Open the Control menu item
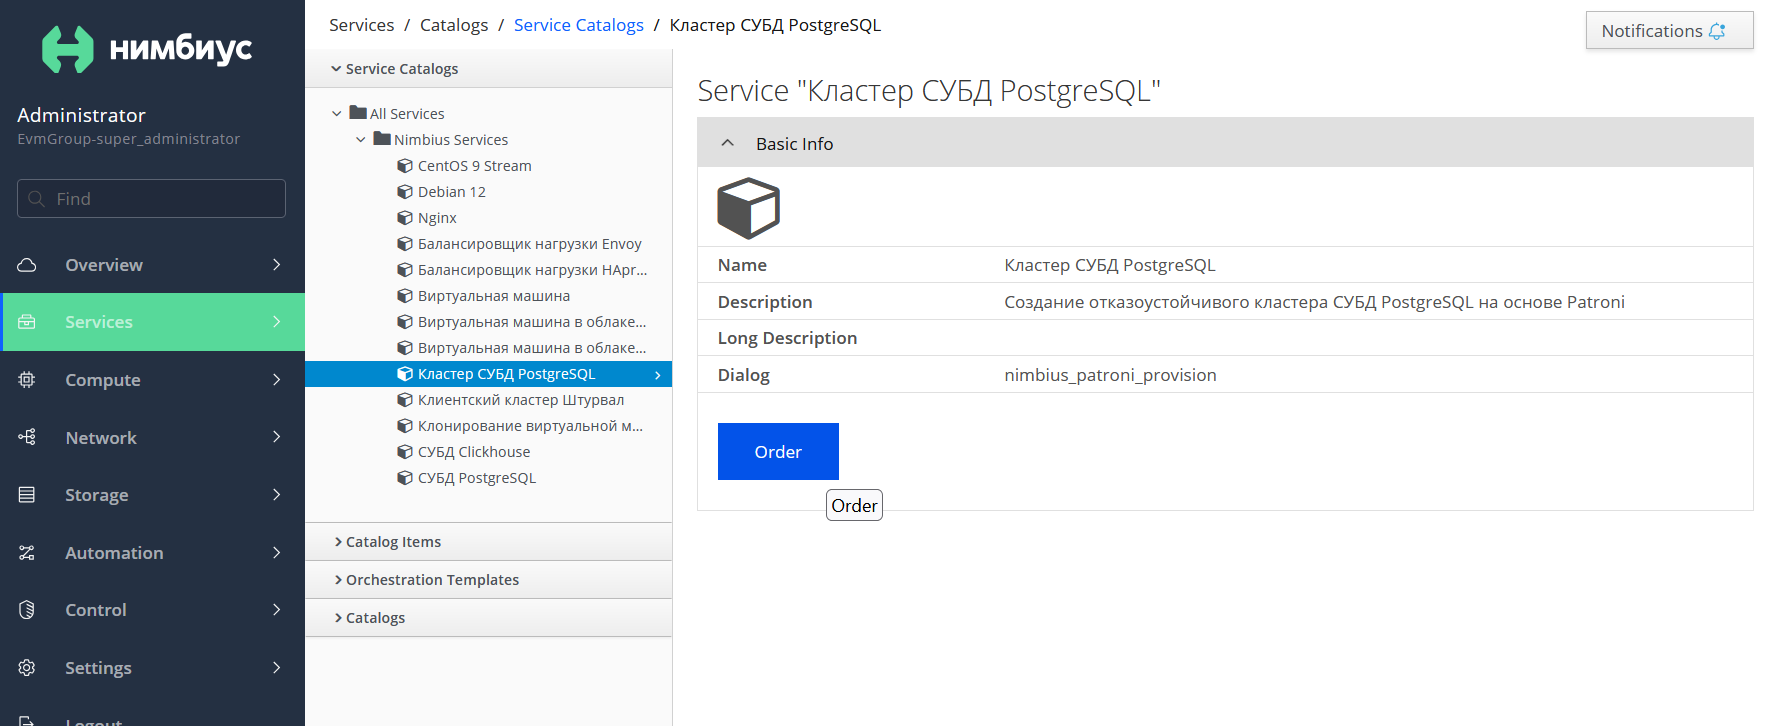Screen dimensions: 1772x726 pyautogui.click(x=153, y=610)
